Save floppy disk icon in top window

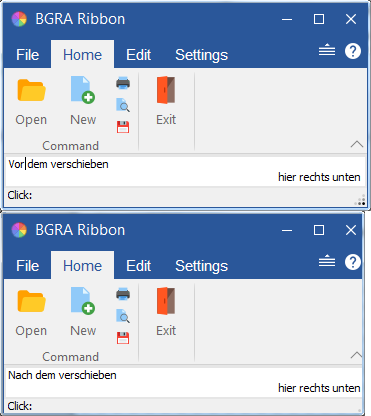pos(123,127)
